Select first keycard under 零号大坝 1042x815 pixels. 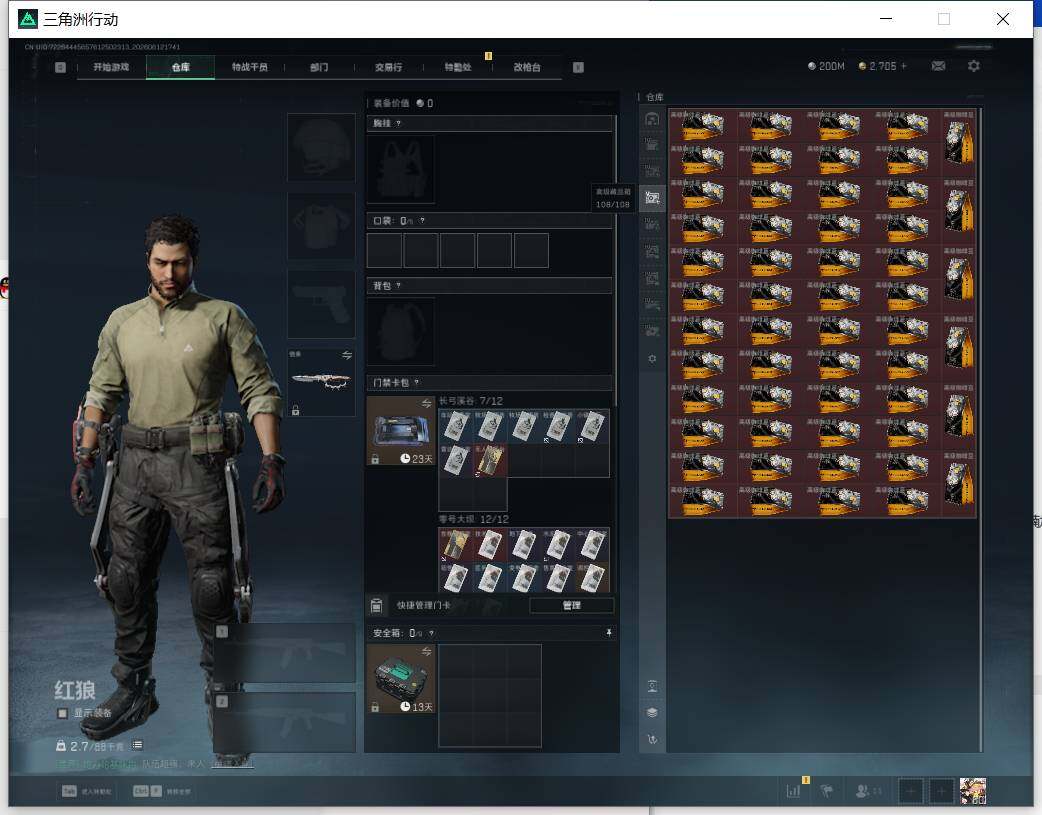[x=455, y=544]
